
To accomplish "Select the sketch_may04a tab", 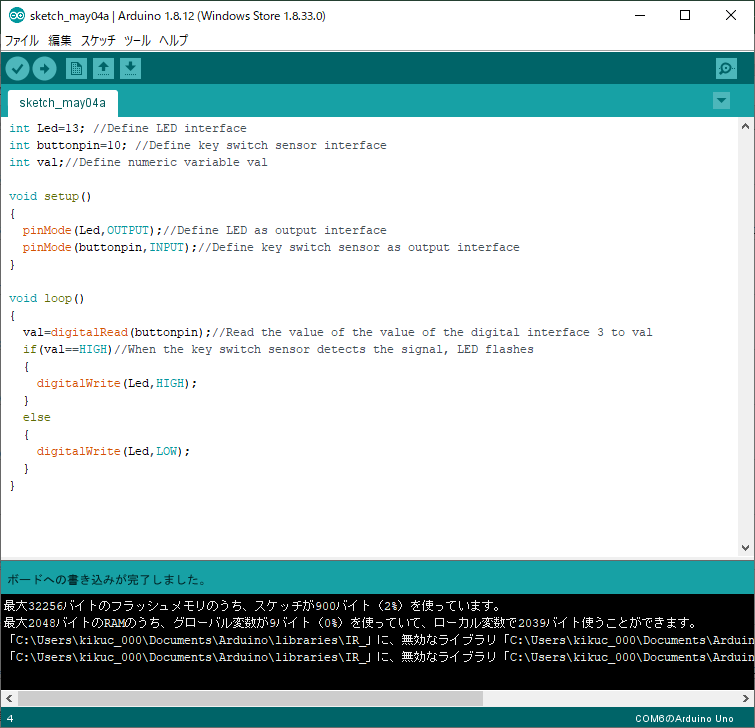I will pyautogui.click(x=61, y=103).
